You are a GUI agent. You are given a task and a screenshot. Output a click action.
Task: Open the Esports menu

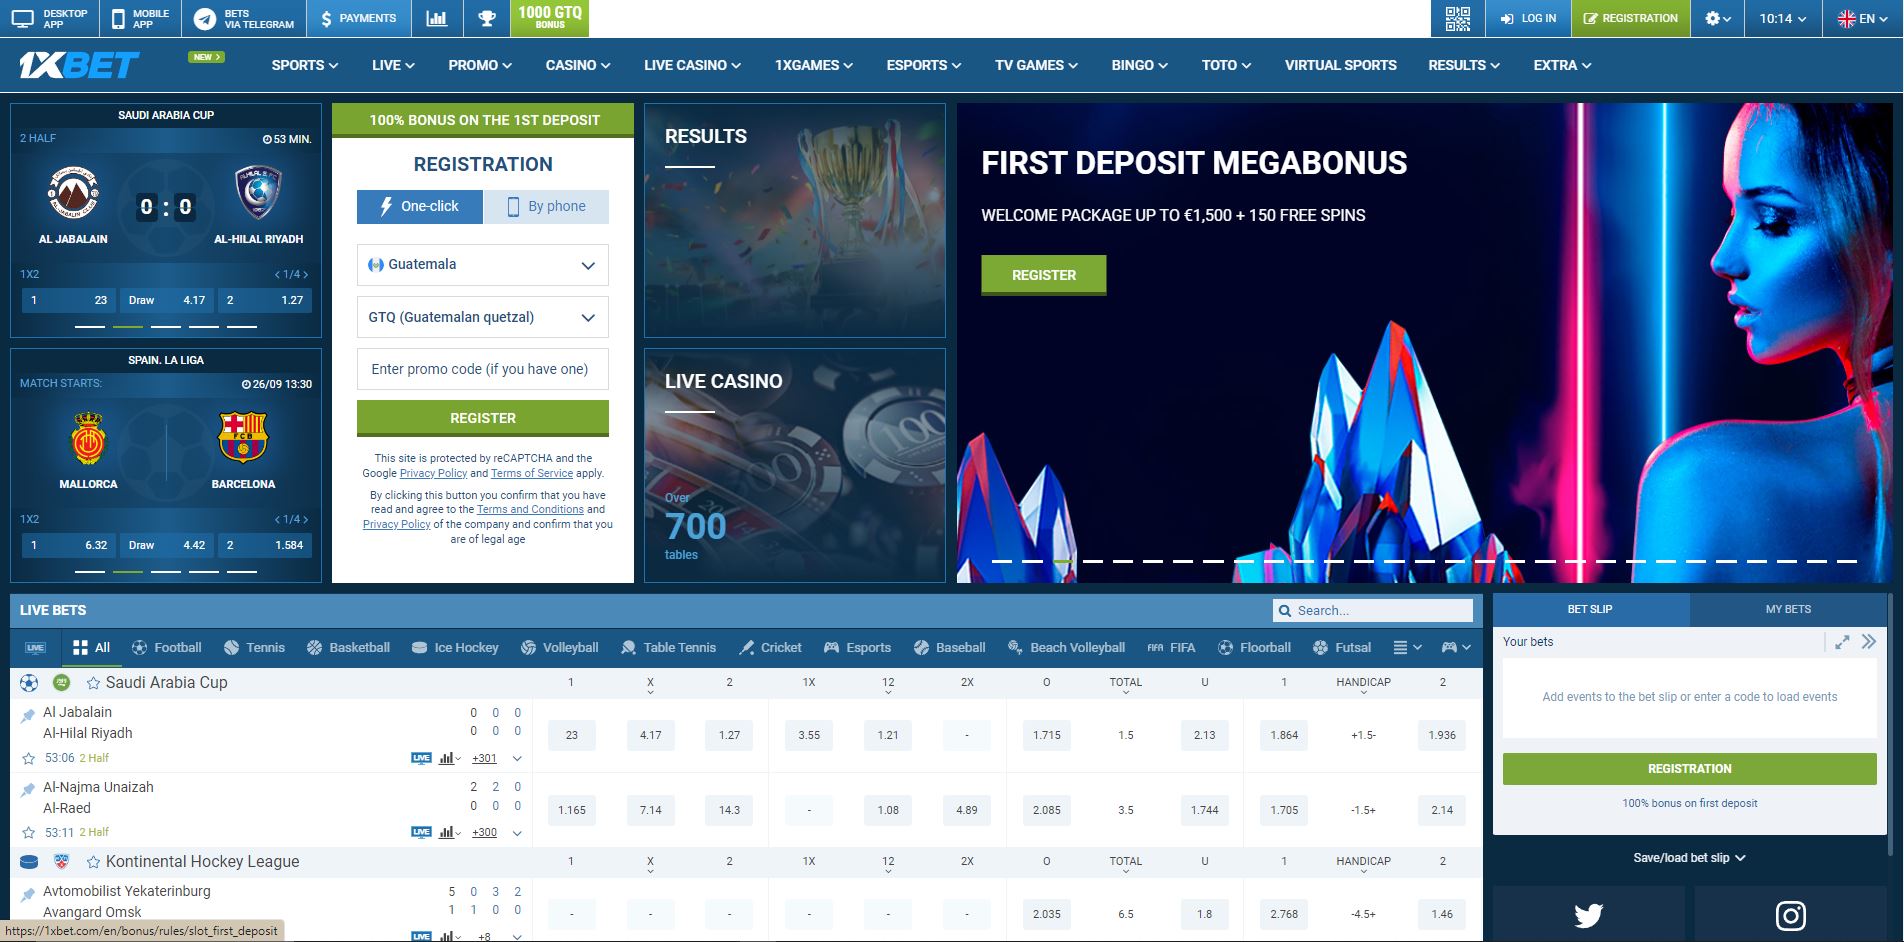(924, 65)
